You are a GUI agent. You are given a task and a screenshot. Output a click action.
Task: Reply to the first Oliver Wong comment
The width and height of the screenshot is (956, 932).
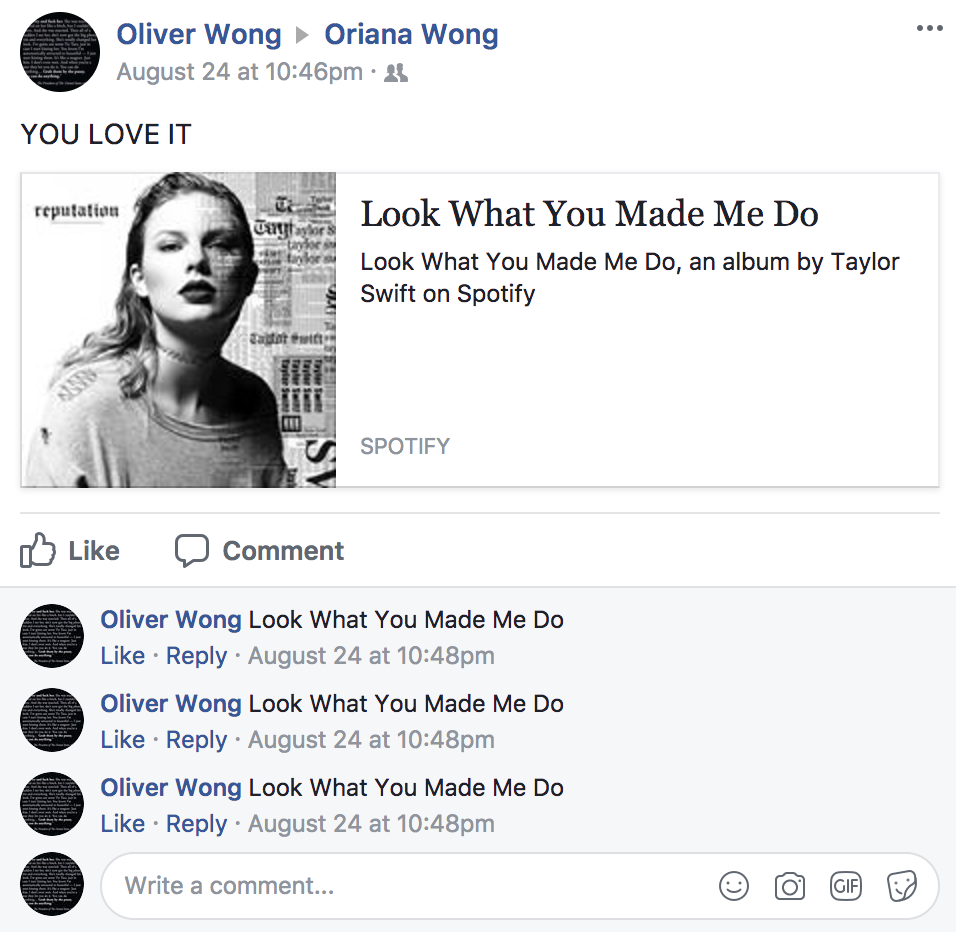pyautogui.click(x=196, y=656)
